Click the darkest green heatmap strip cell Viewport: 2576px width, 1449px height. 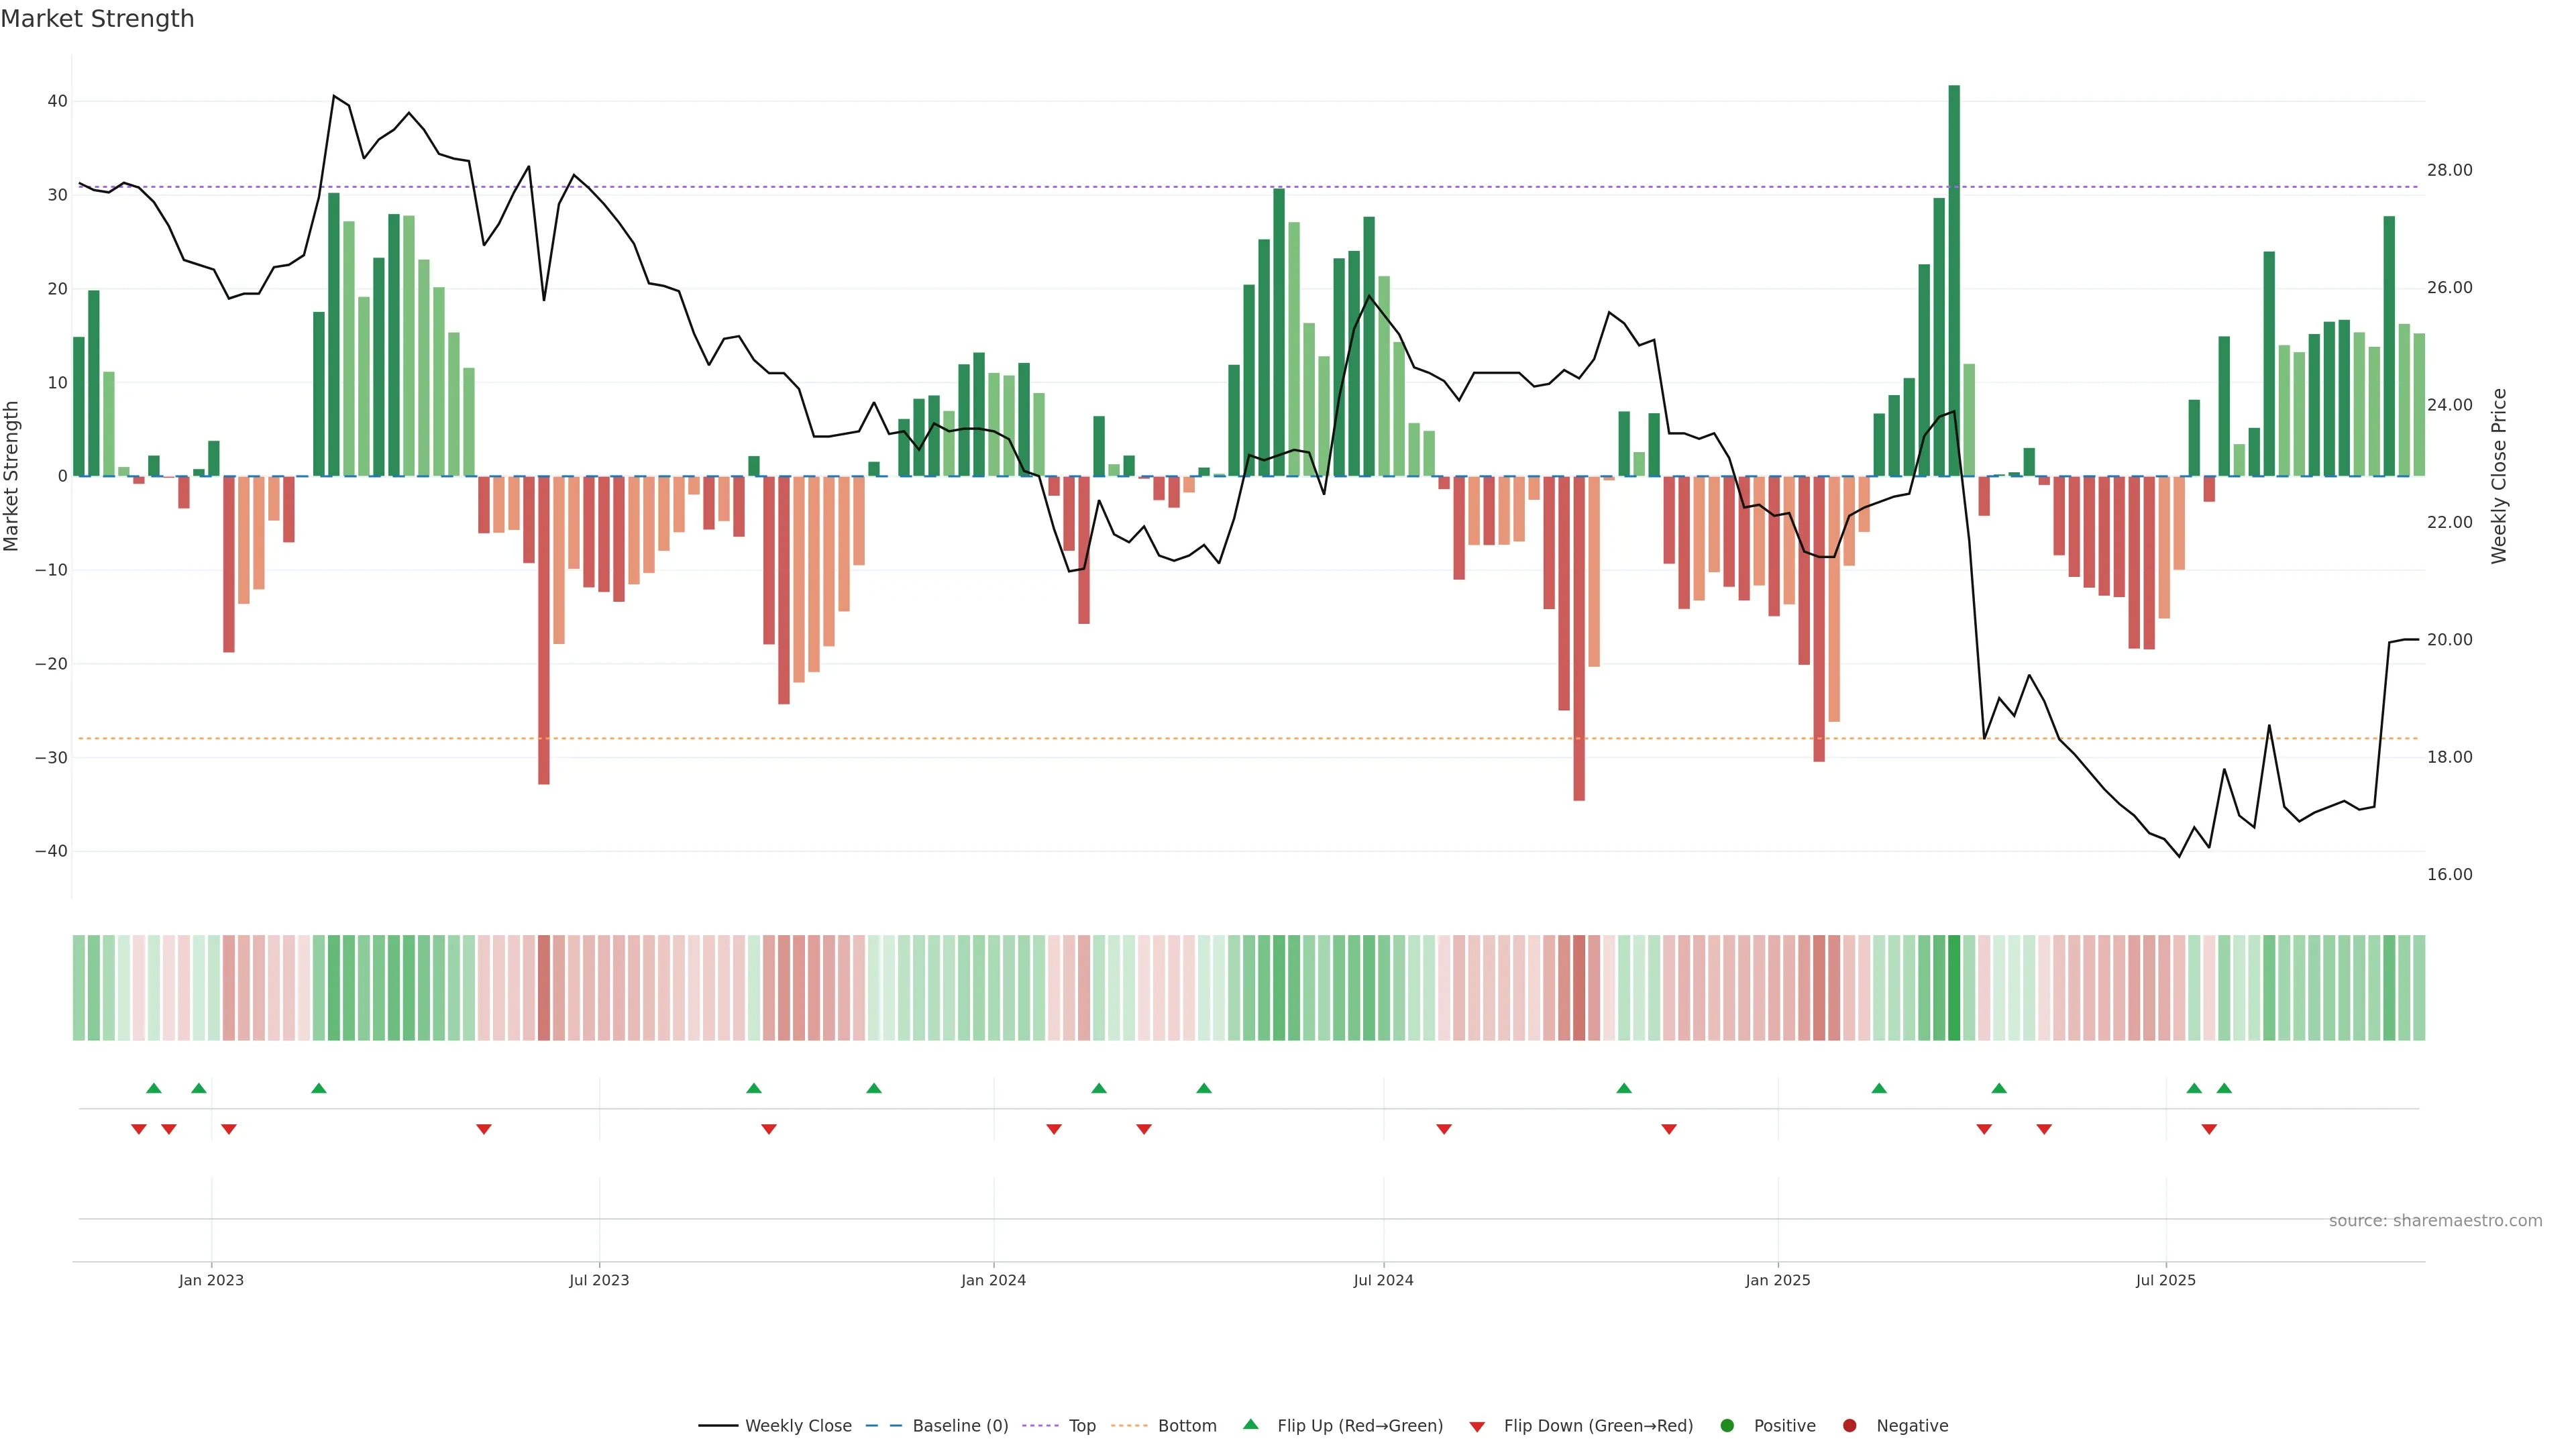1954,988
